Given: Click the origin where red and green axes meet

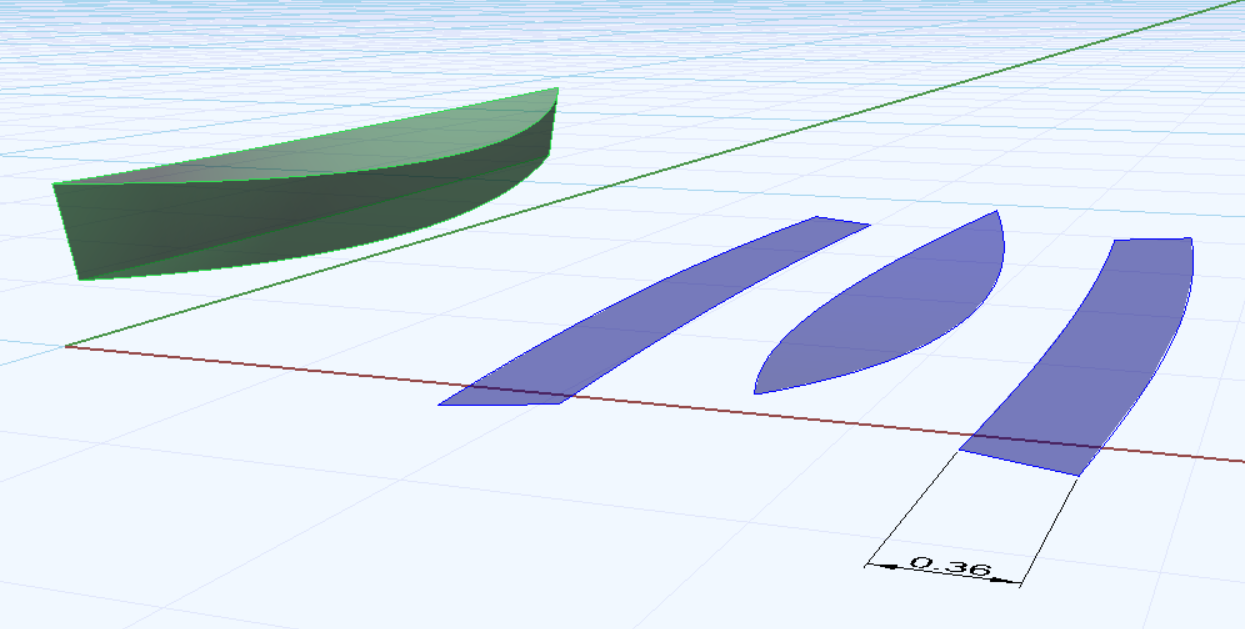Looking at the screenshot, I should click(x=66, y=346).
